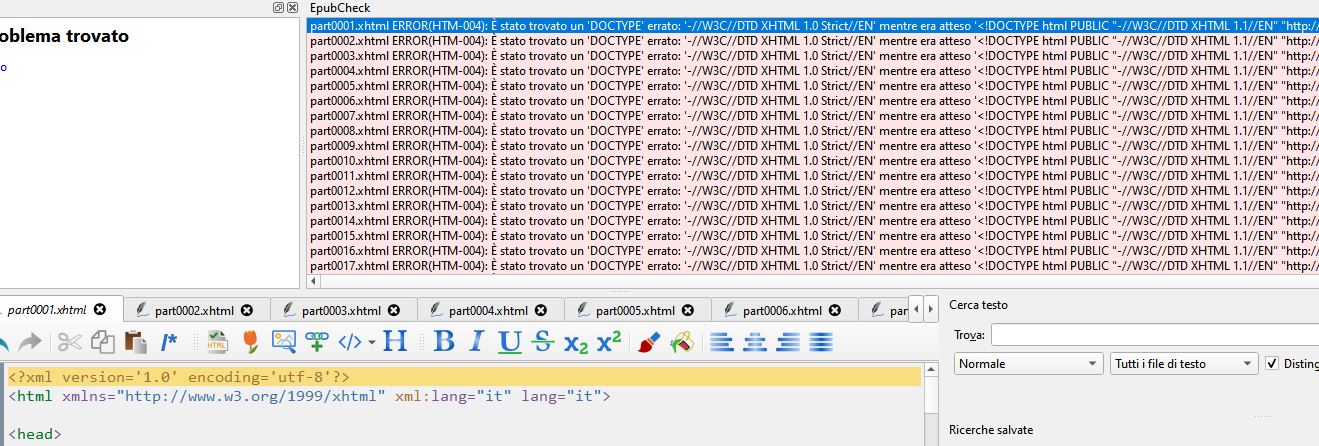Click the insert hyperlink icon

click(x=317, y=342)
